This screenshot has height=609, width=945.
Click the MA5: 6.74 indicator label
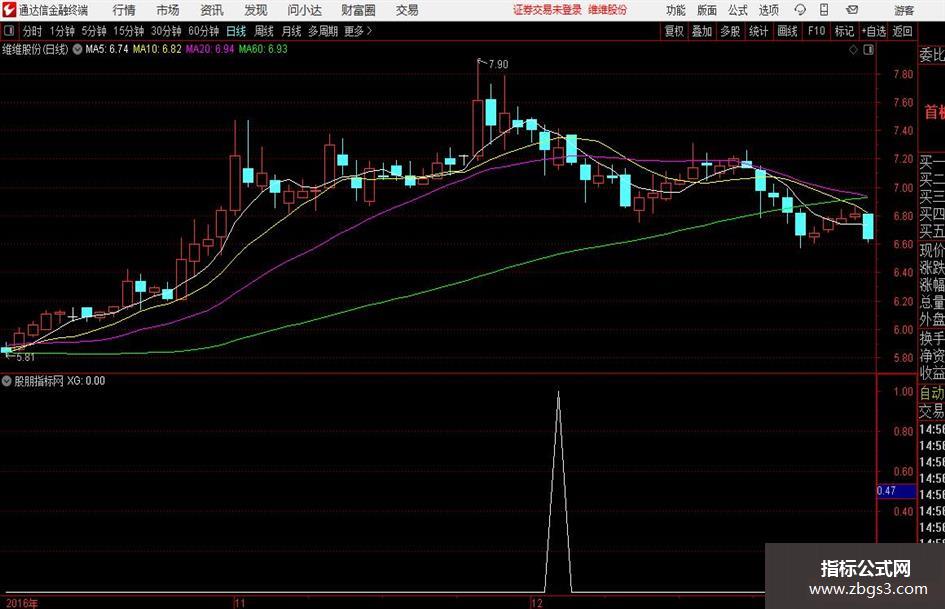point(107,49)
